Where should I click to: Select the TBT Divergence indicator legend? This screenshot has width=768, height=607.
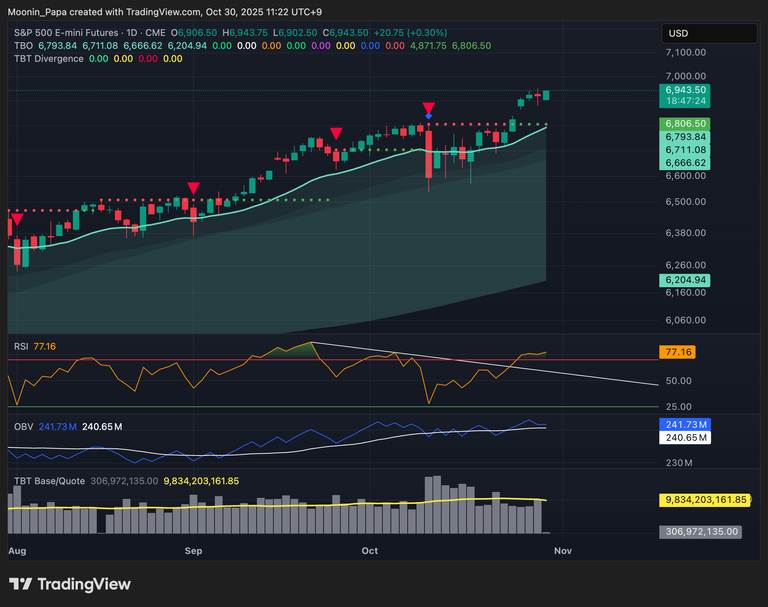pyautogui.click(x=48, y=59)
